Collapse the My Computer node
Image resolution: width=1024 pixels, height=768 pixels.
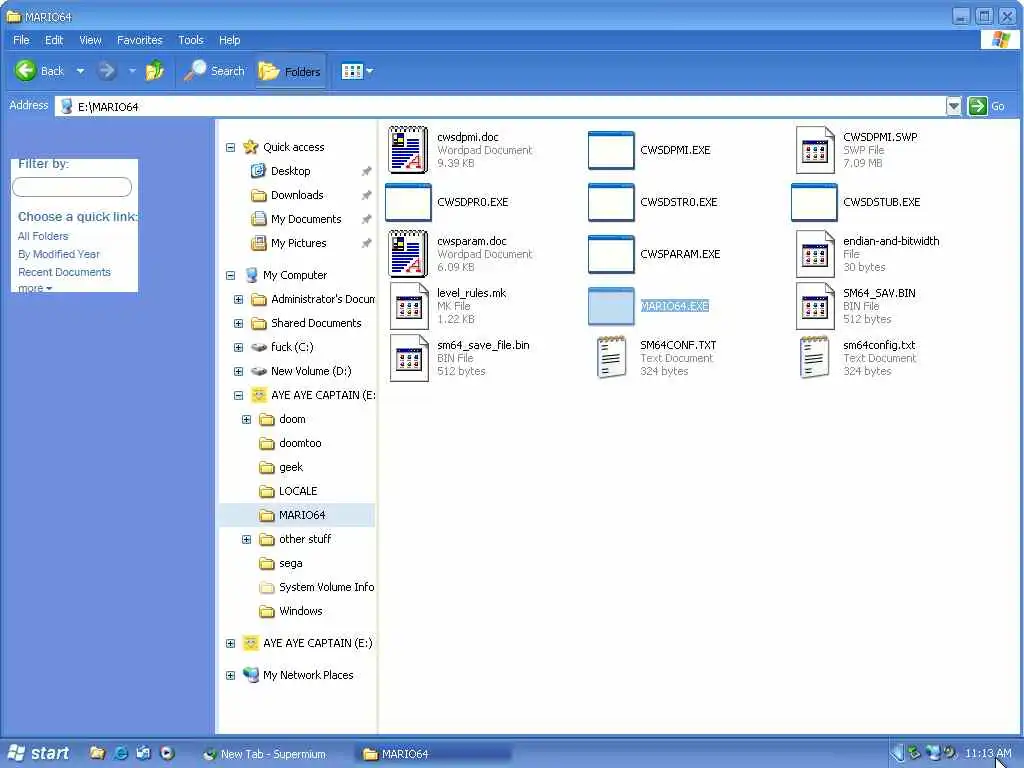pos(231,276)
